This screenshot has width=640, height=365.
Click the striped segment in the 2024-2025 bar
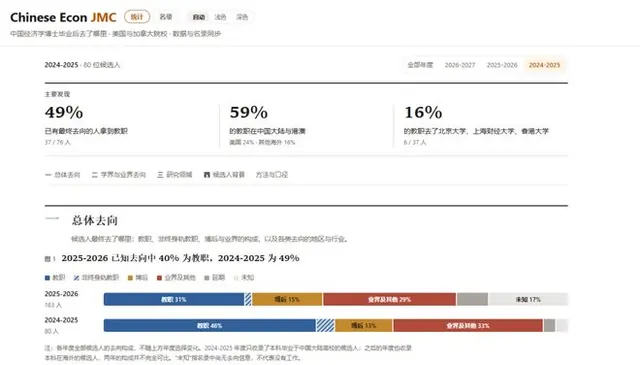325,325
